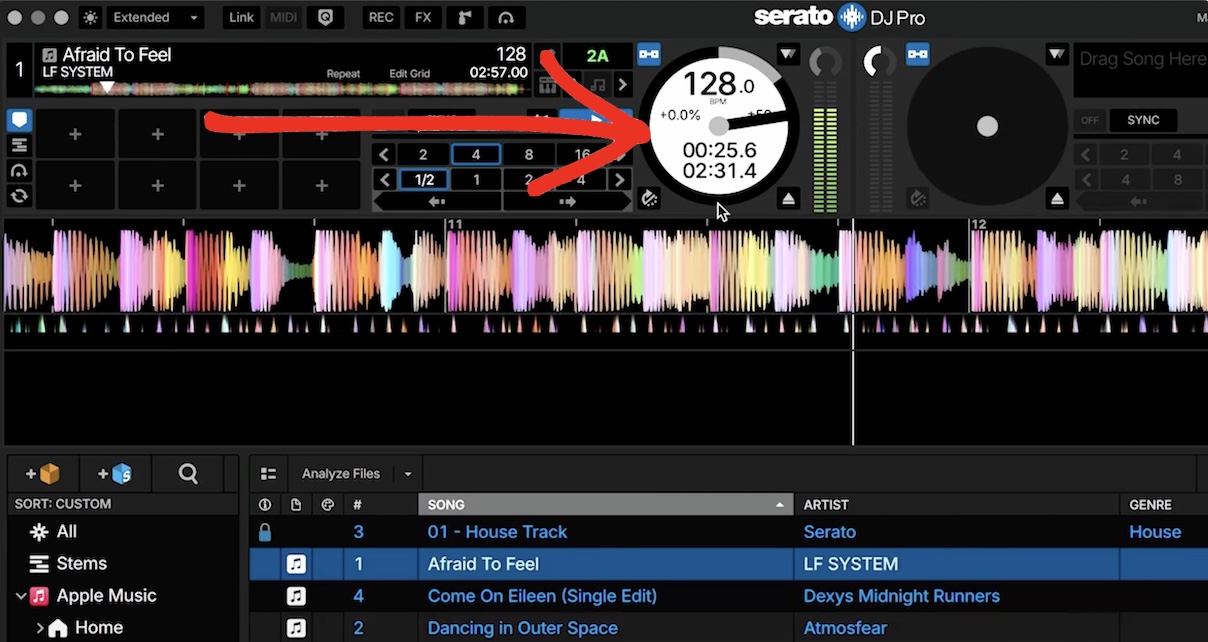Select the hot cue tab on deck 1
The image size is (1208, 642).
[19, 121]
